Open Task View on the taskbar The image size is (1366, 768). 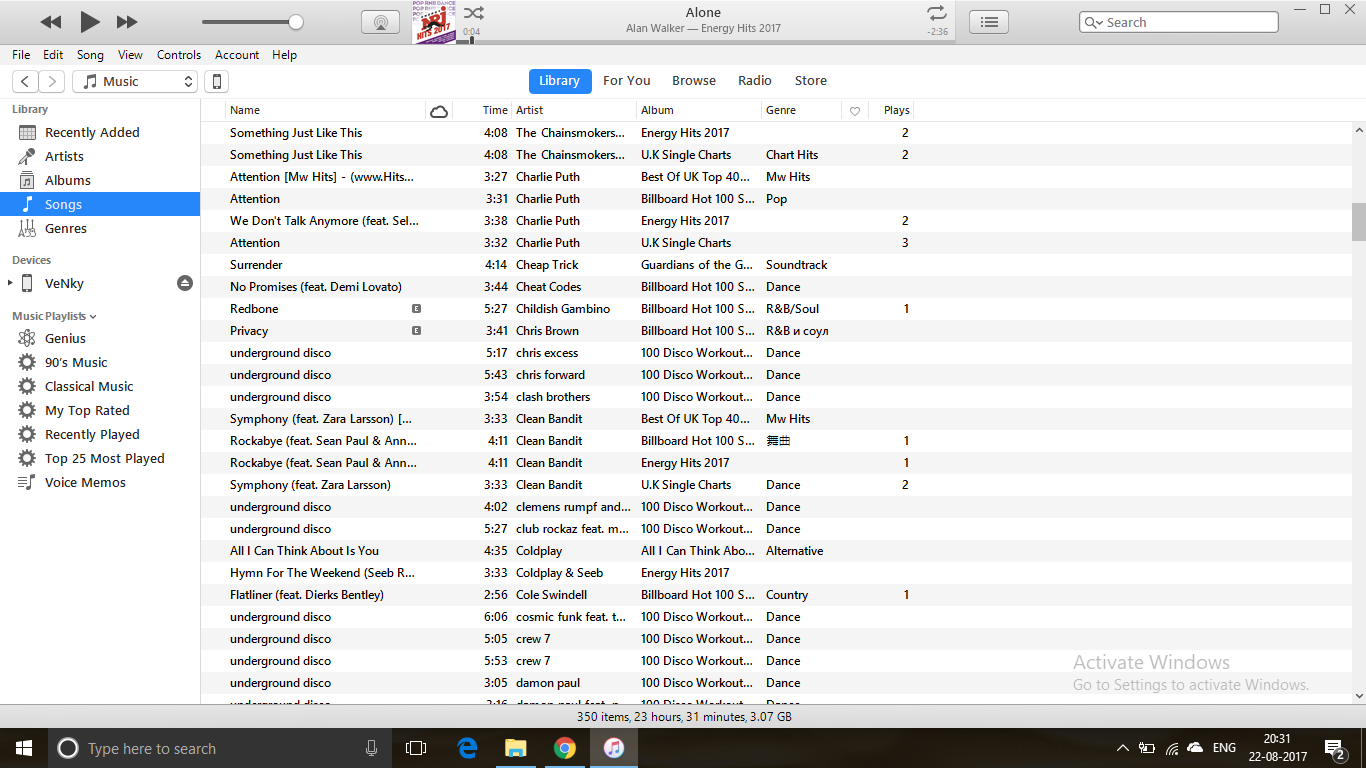pos(416,748)
